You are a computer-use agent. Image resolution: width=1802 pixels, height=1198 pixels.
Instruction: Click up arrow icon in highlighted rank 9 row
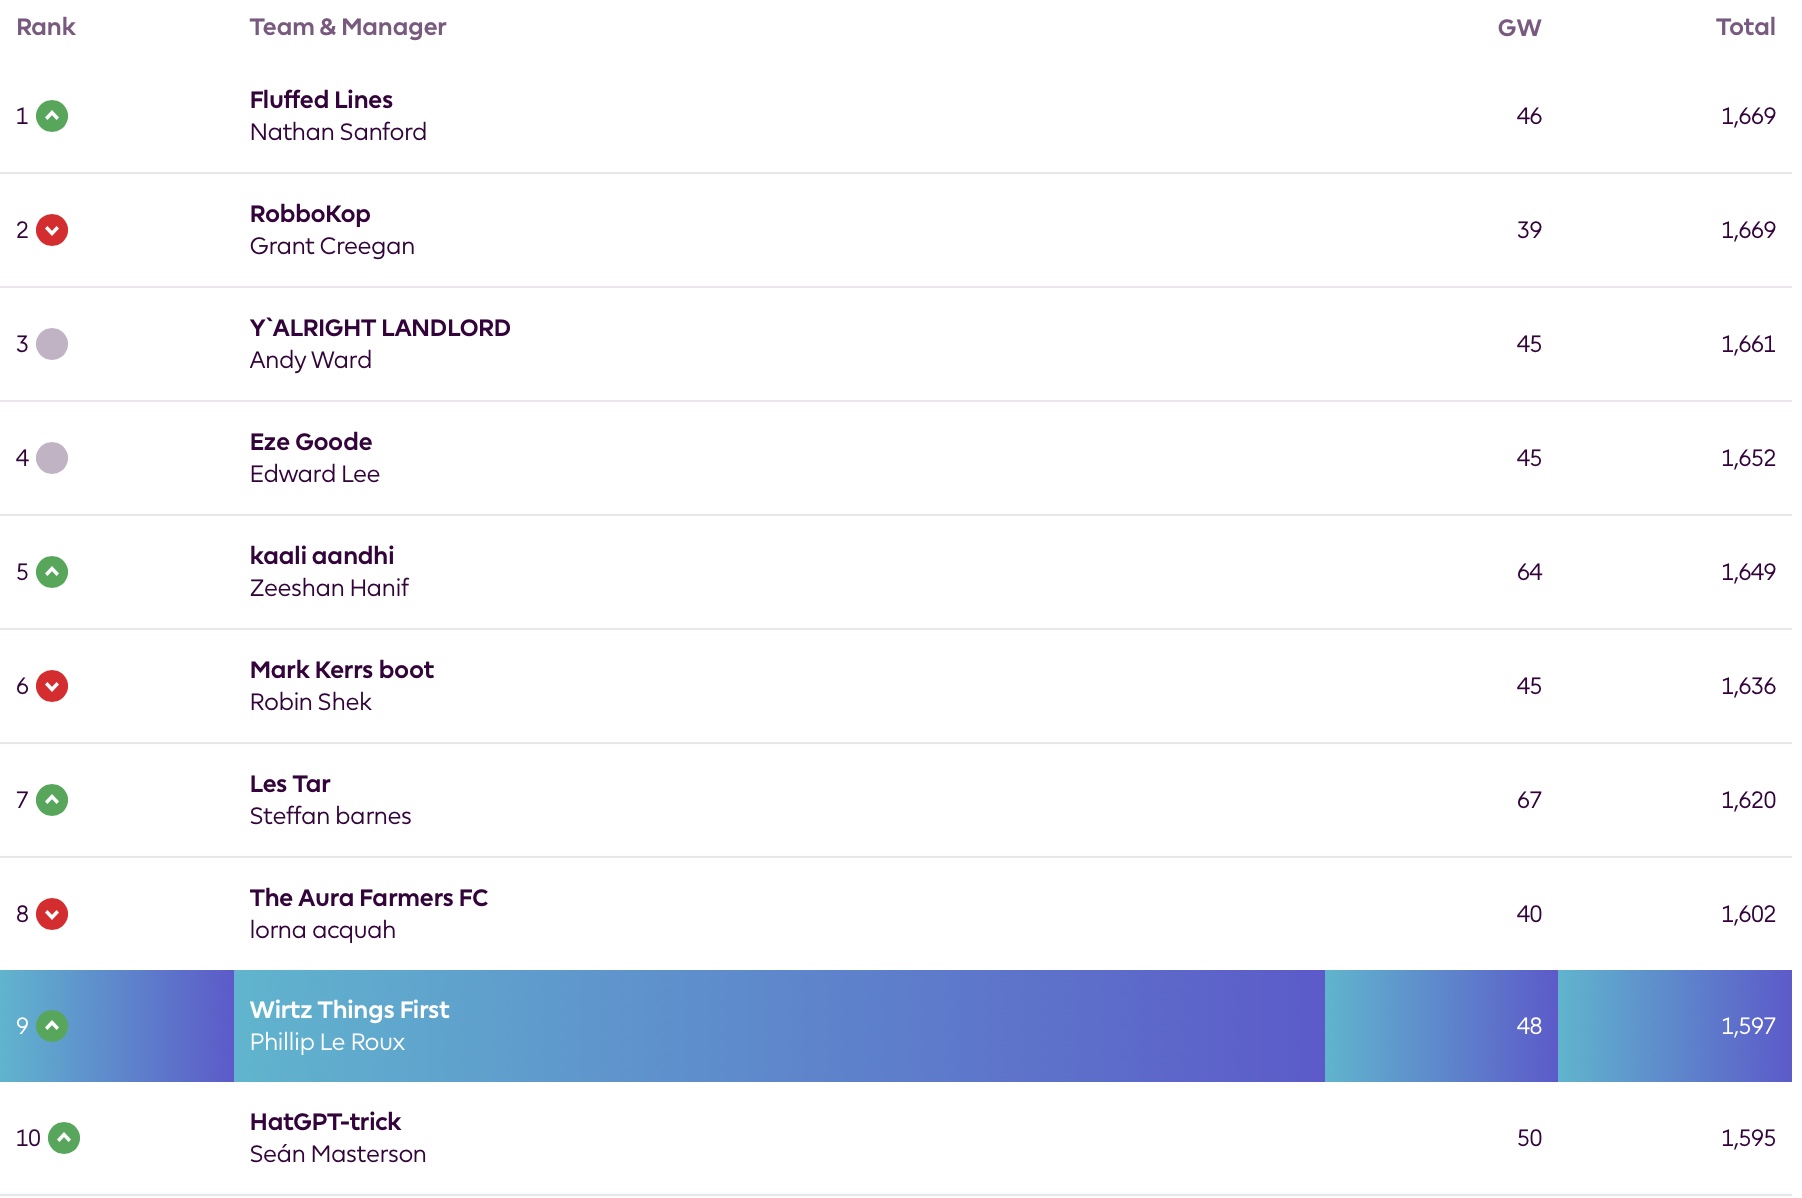click(x=52, y=1026)
